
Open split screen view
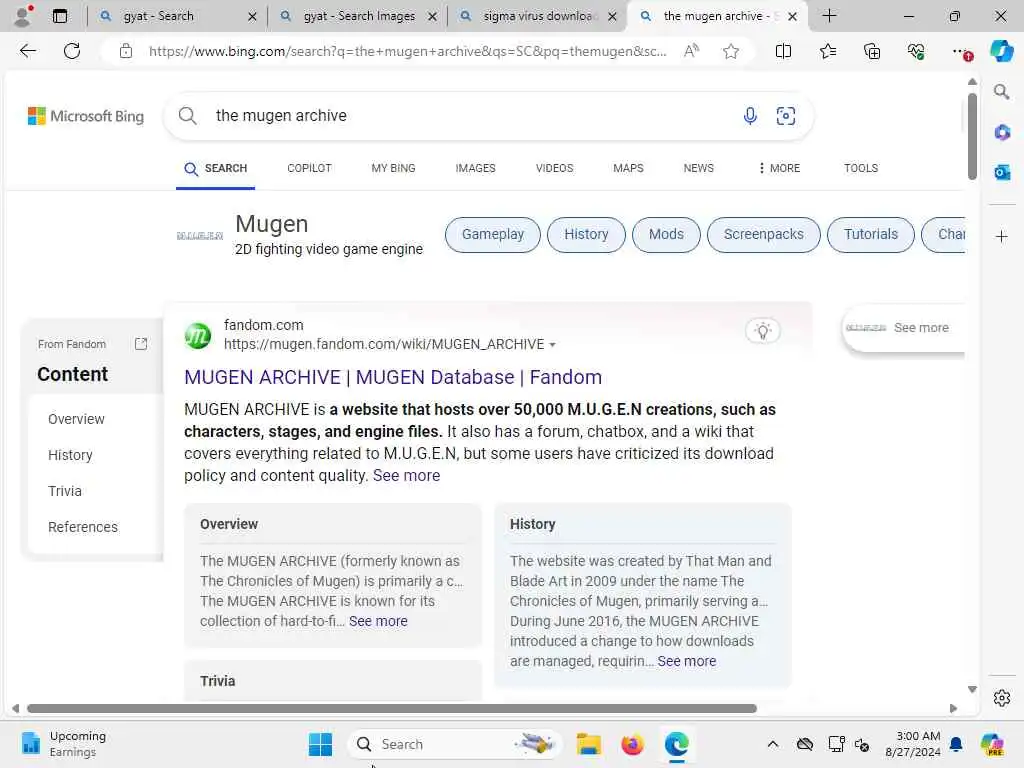783,51
